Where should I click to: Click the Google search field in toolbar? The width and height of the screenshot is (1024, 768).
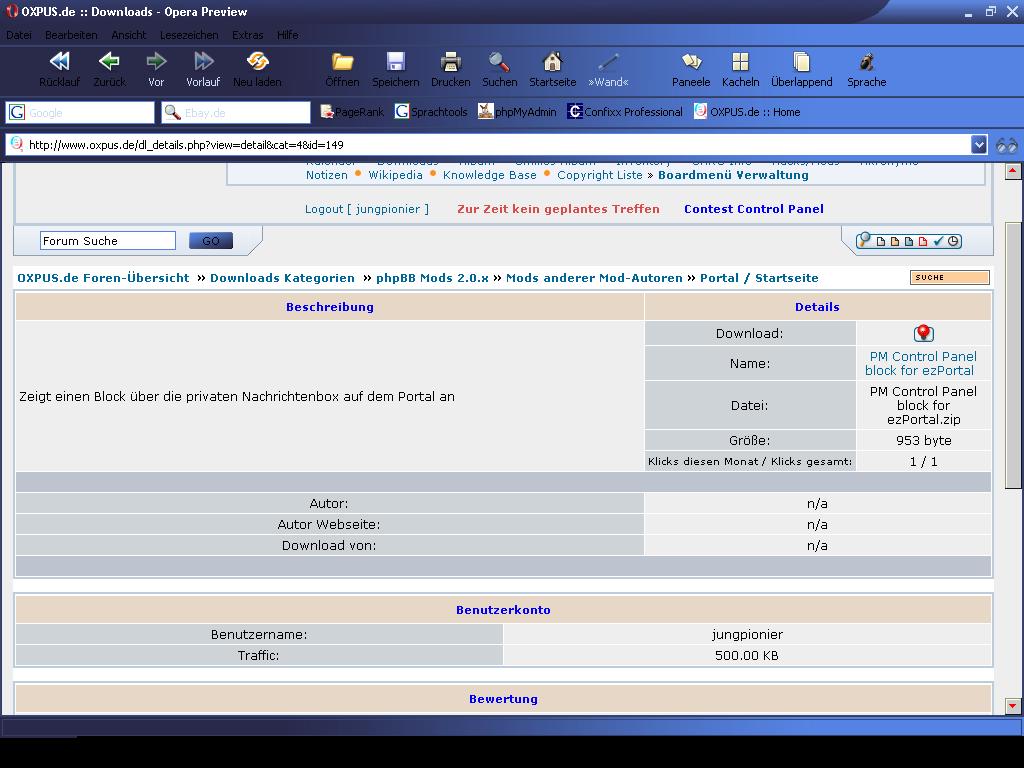88,112
